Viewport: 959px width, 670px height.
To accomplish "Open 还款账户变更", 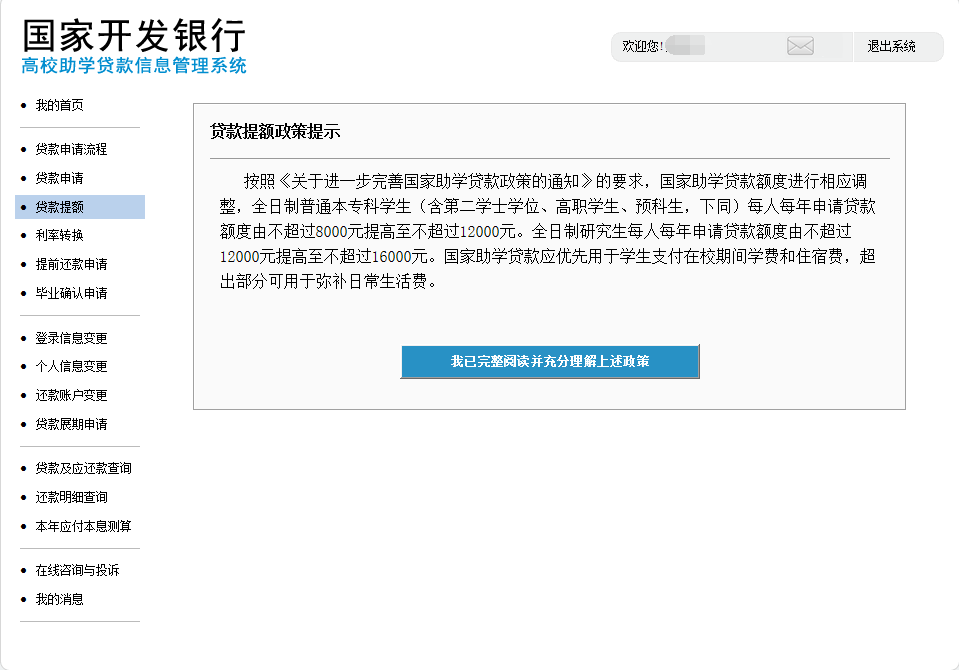I will (x=71, y=395).
